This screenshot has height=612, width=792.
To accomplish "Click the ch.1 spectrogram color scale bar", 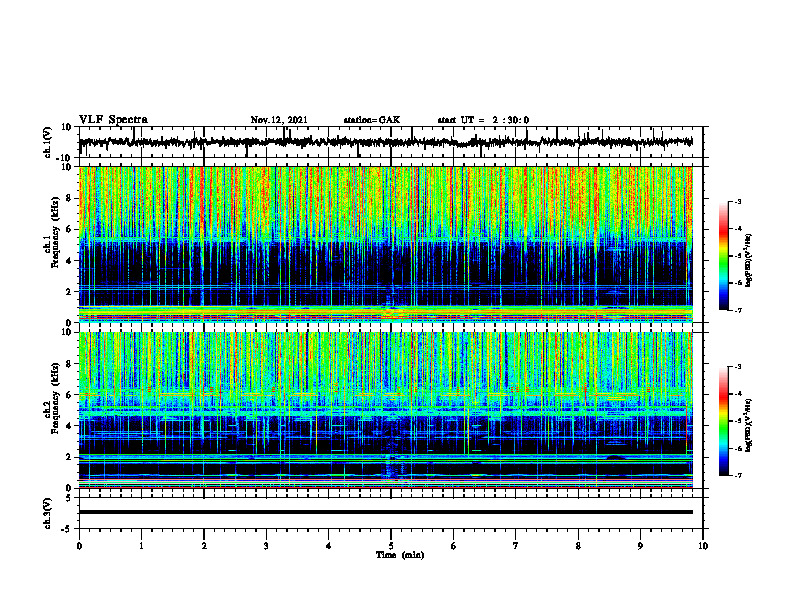I will pyautogui.click(x=724, y=256).
